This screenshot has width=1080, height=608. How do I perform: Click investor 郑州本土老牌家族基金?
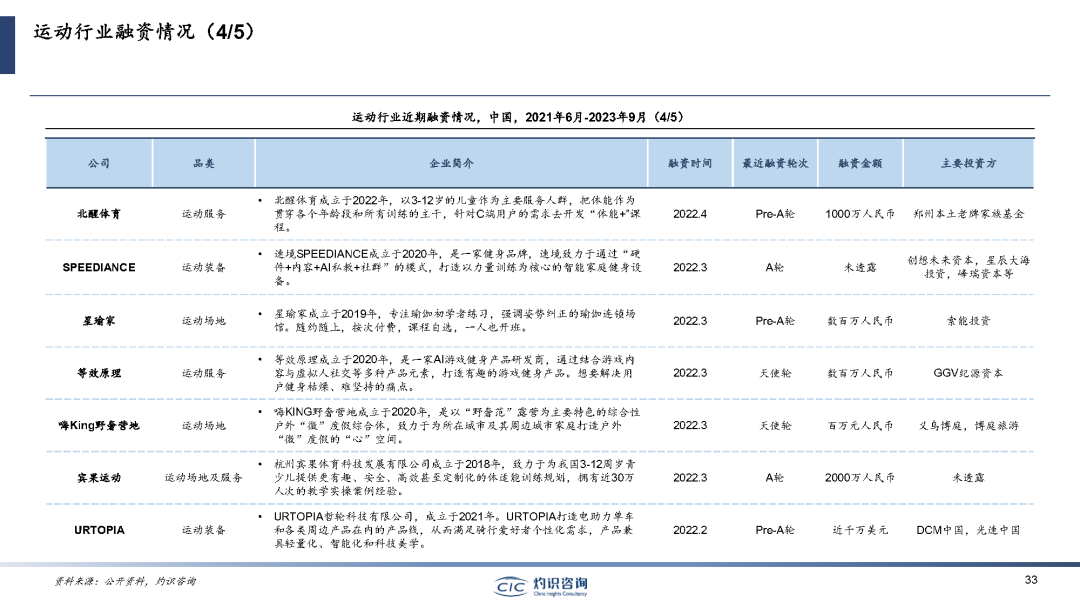click(968, 214)
